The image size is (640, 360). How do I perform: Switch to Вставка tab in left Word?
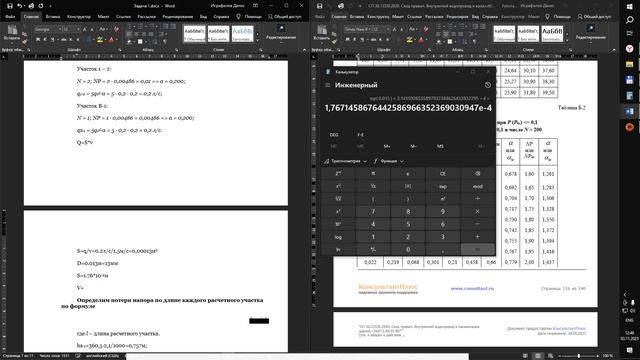pyautogui.click(x=53, y=17)
